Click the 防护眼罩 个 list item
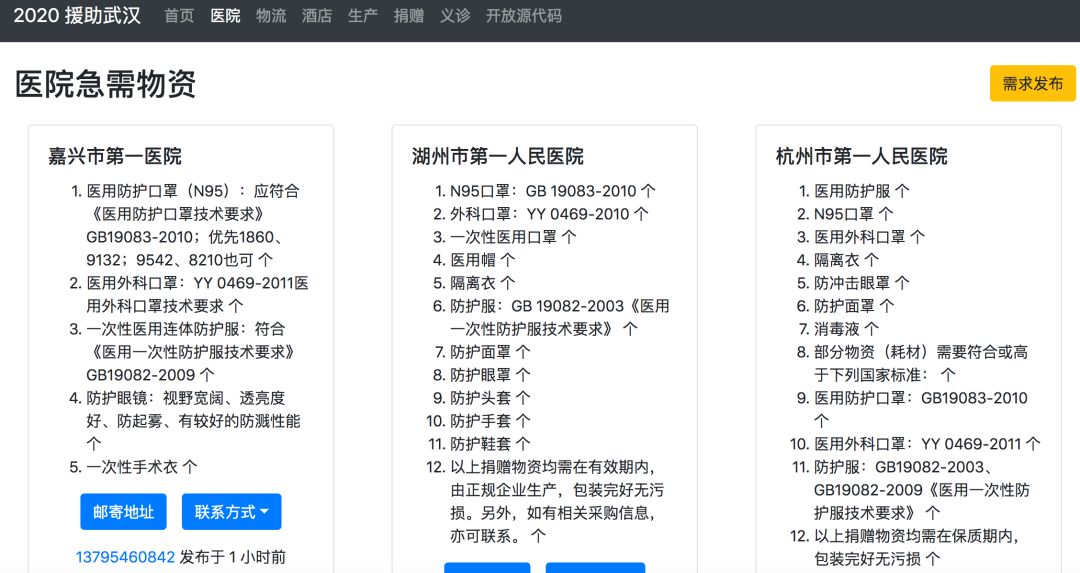The image size is (1080, 573). (x=490, y=375)
